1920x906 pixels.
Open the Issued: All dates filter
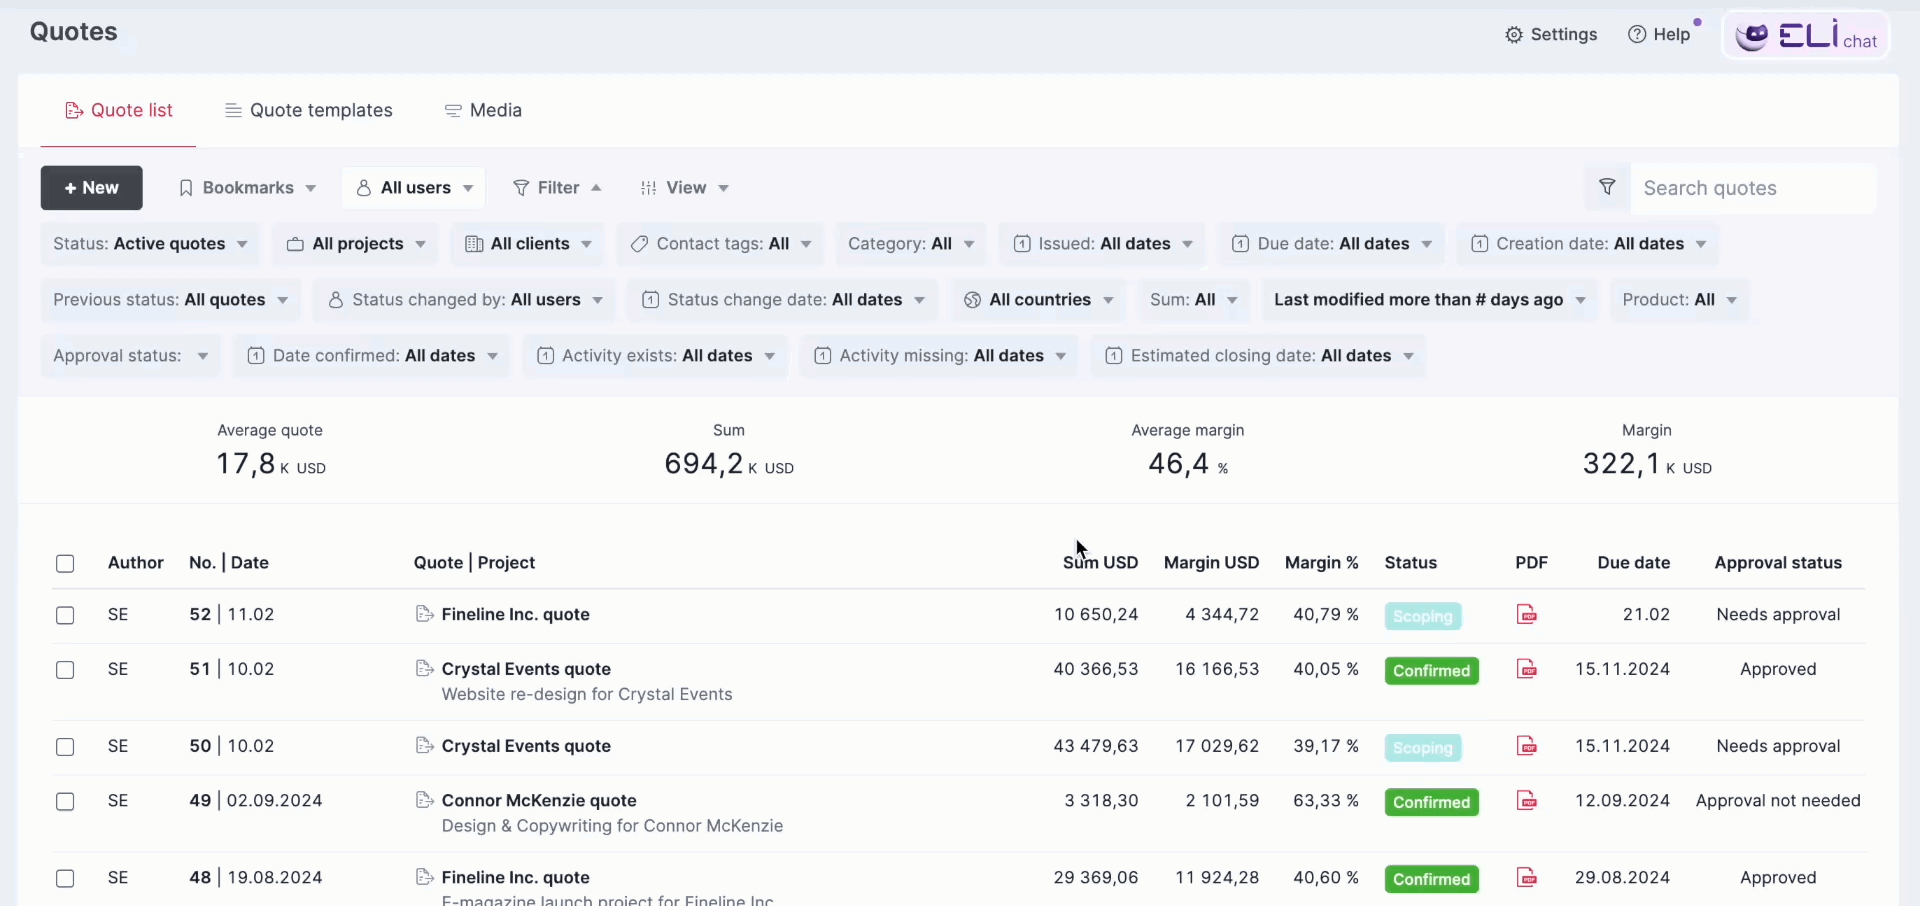[1102, 244]
